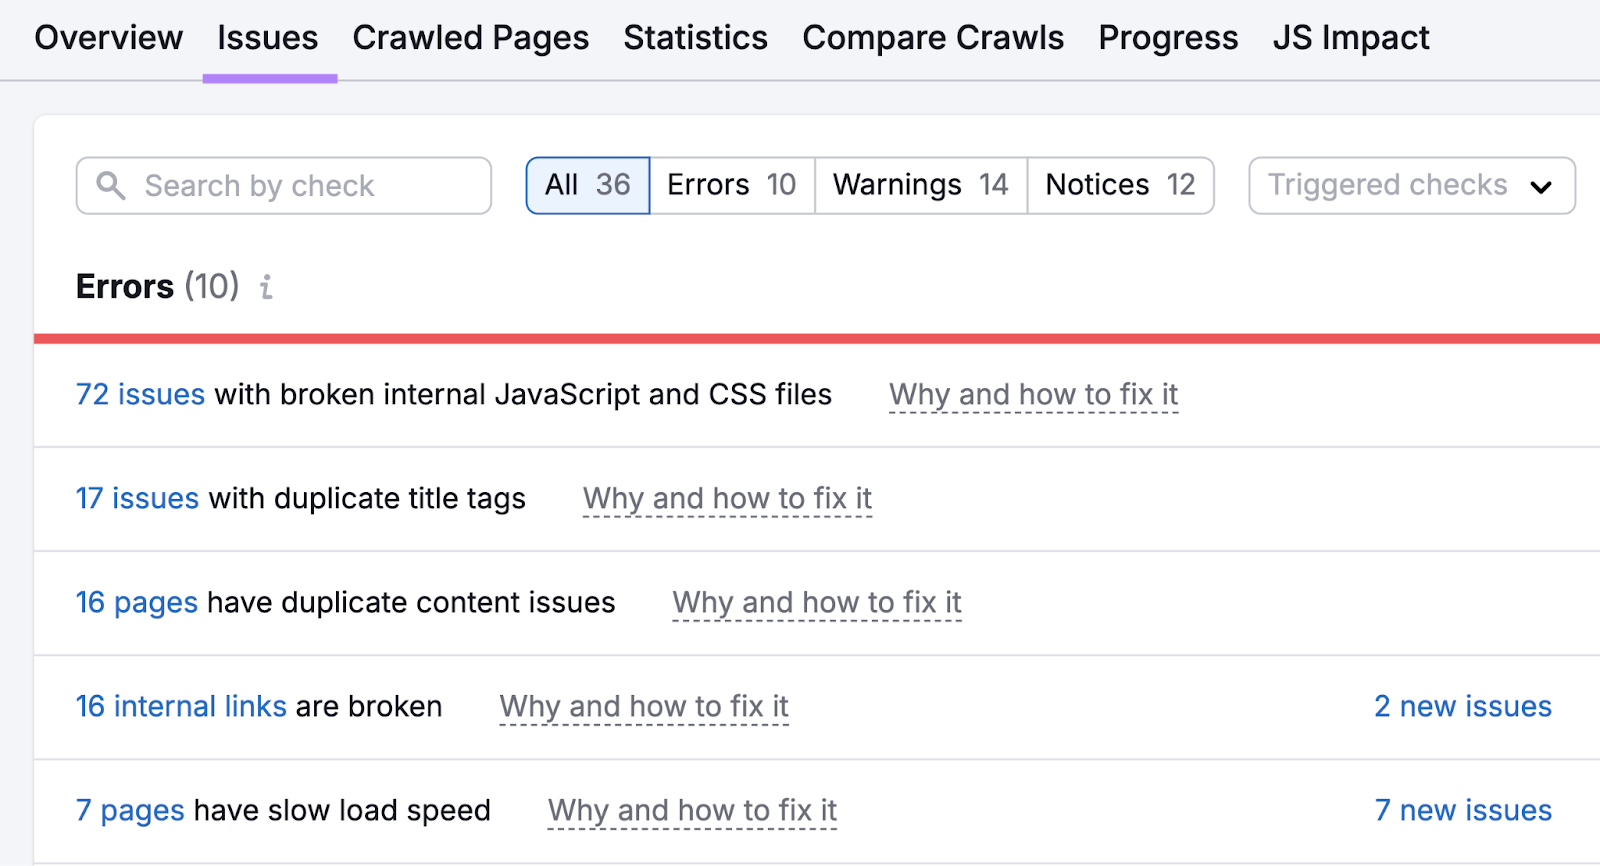Click the search magnifier icon
This screenshot has width=1600, height=866.
click(x=112, y=185)
